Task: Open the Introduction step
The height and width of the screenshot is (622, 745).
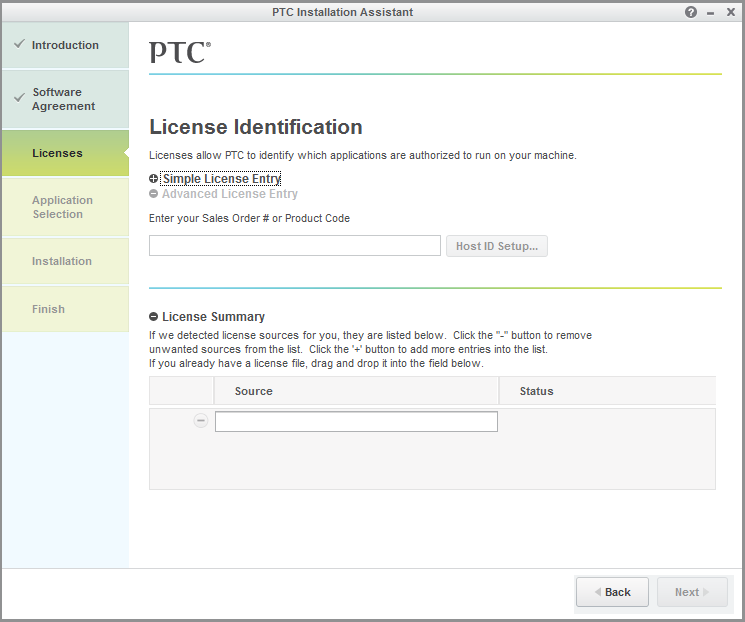Action: (x=66, y=45)
